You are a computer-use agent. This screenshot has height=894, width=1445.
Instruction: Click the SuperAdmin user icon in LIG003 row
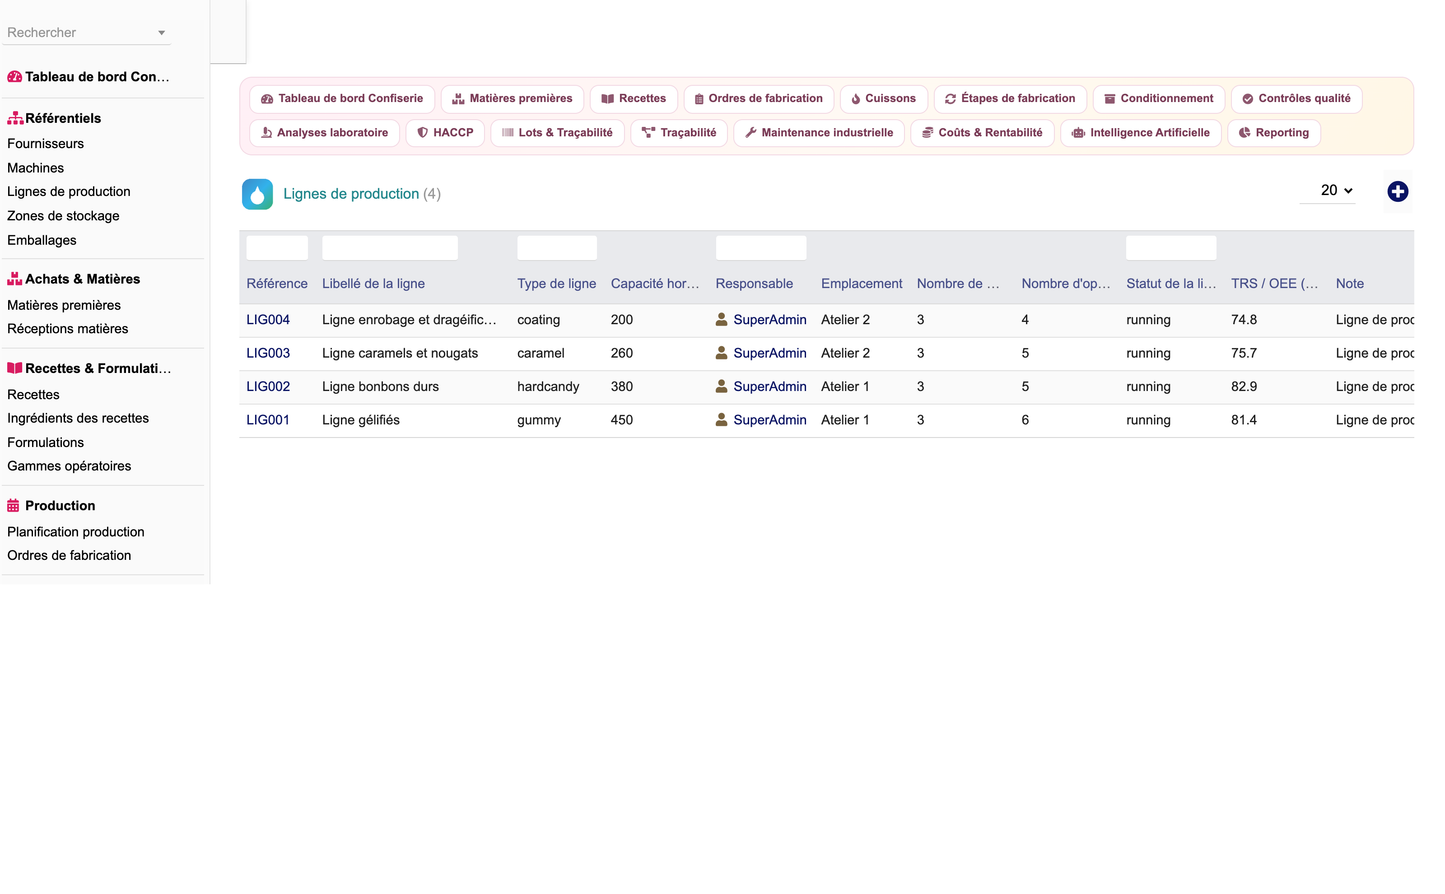(721, 353)
